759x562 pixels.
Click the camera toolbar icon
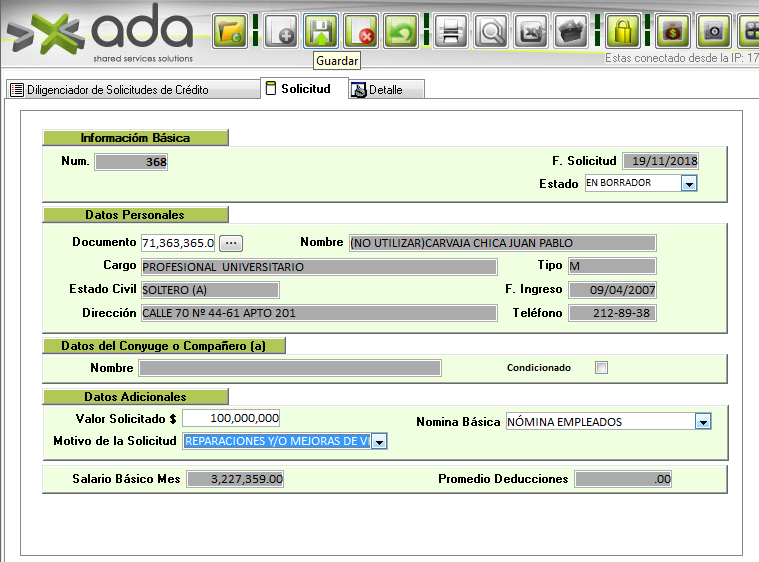[712, 31]
